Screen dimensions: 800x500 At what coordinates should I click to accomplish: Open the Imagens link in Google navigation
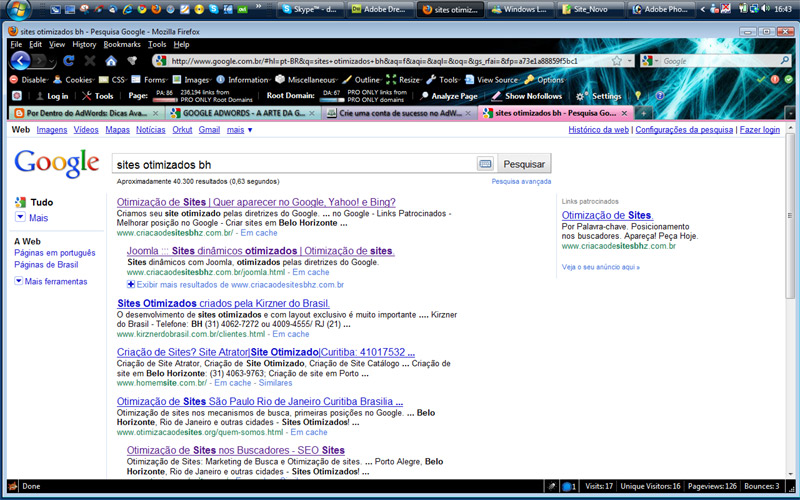click(52, 130)
